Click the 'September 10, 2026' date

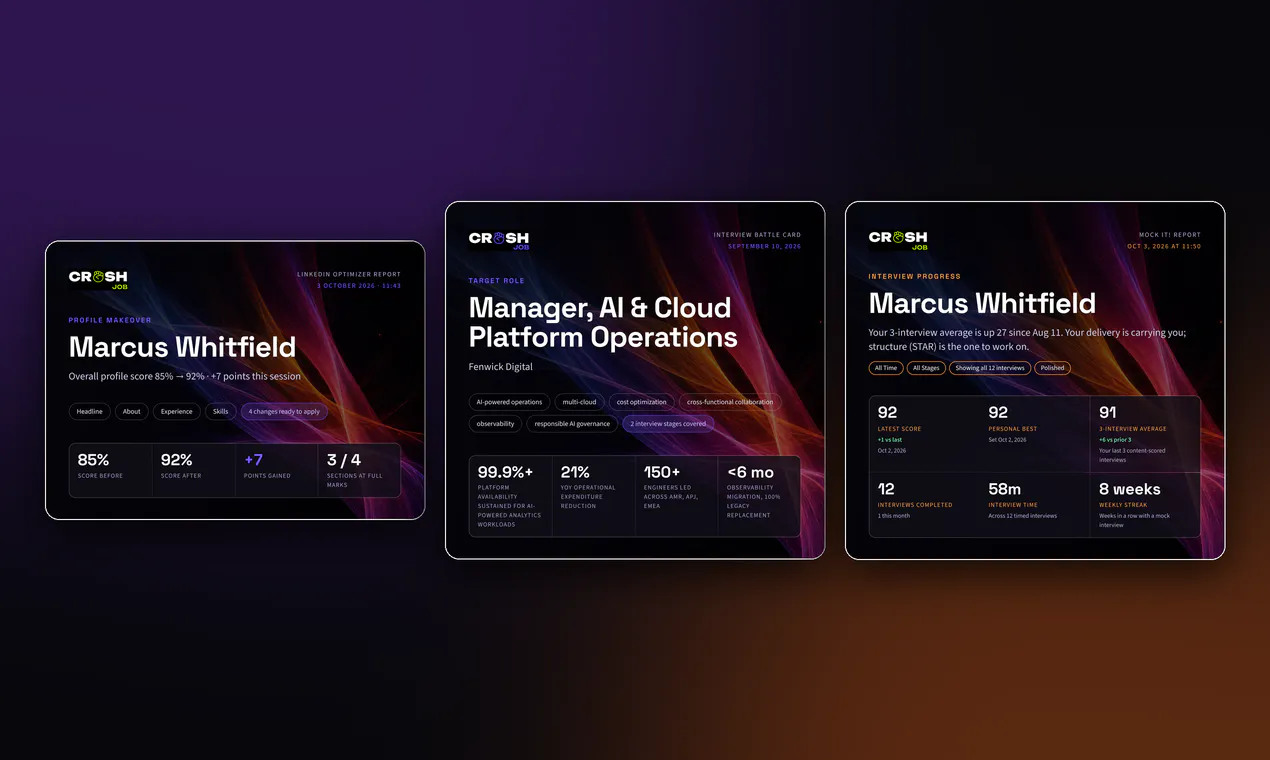pyautogui.click(x=764, y=246)
